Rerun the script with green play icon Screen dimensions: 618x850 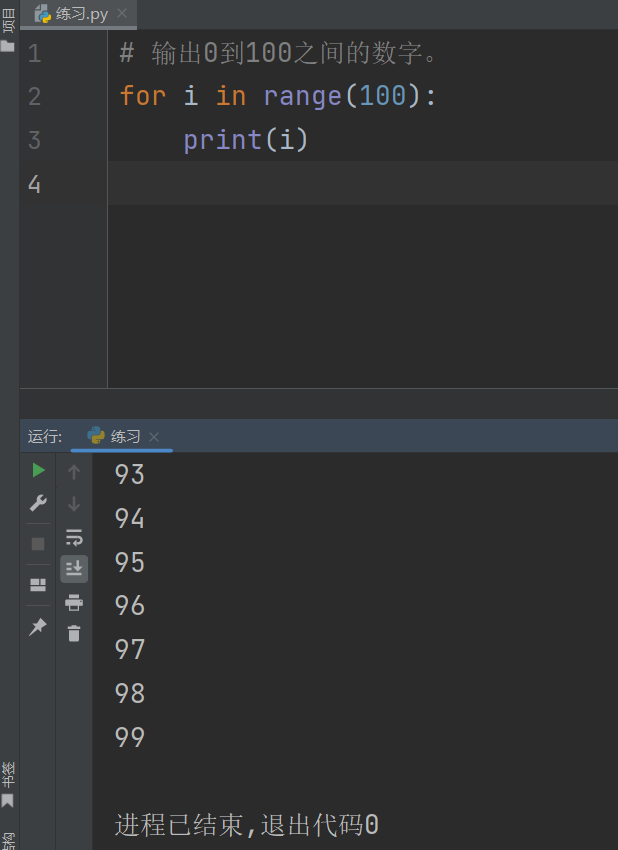click(x=38, y=470)
